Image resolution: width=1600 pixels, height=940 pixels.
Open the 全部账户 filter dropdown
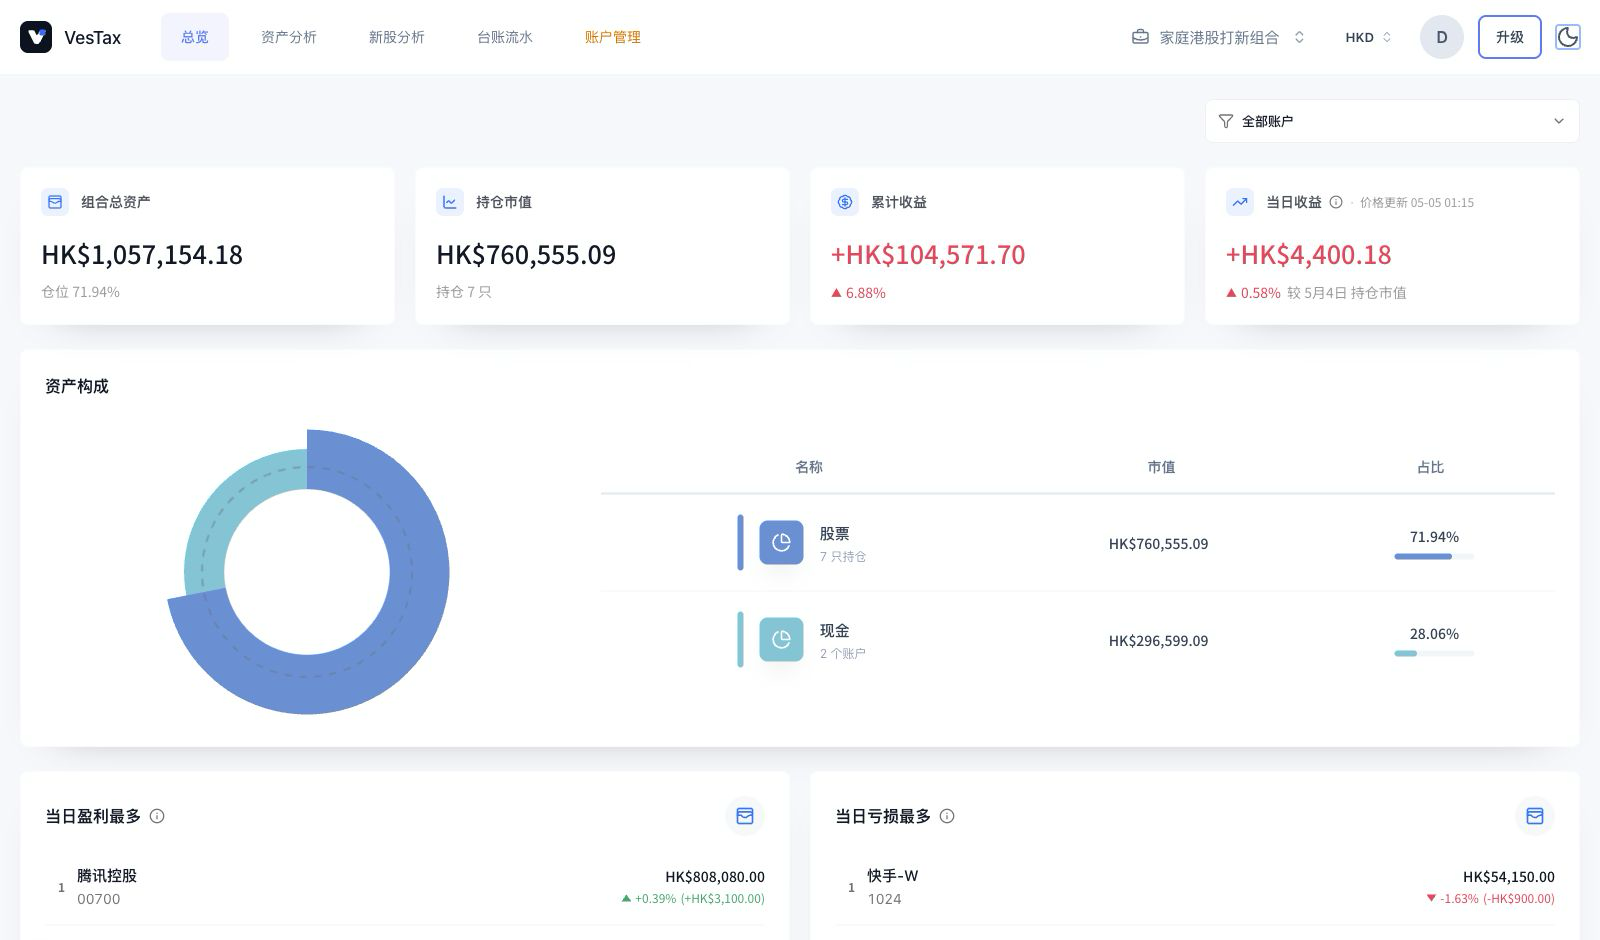point(1392,121)
